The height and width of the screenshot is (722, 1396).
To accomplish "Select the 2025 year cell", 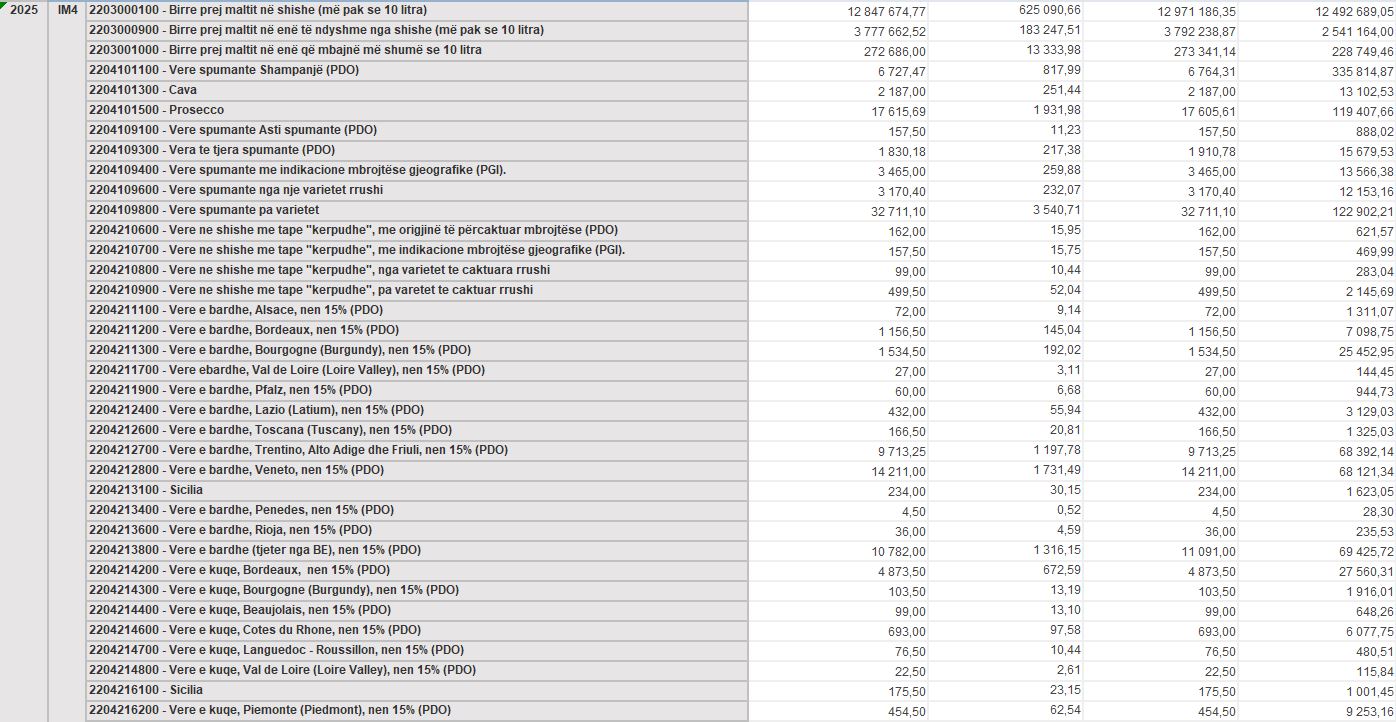I will click(23, 10).
